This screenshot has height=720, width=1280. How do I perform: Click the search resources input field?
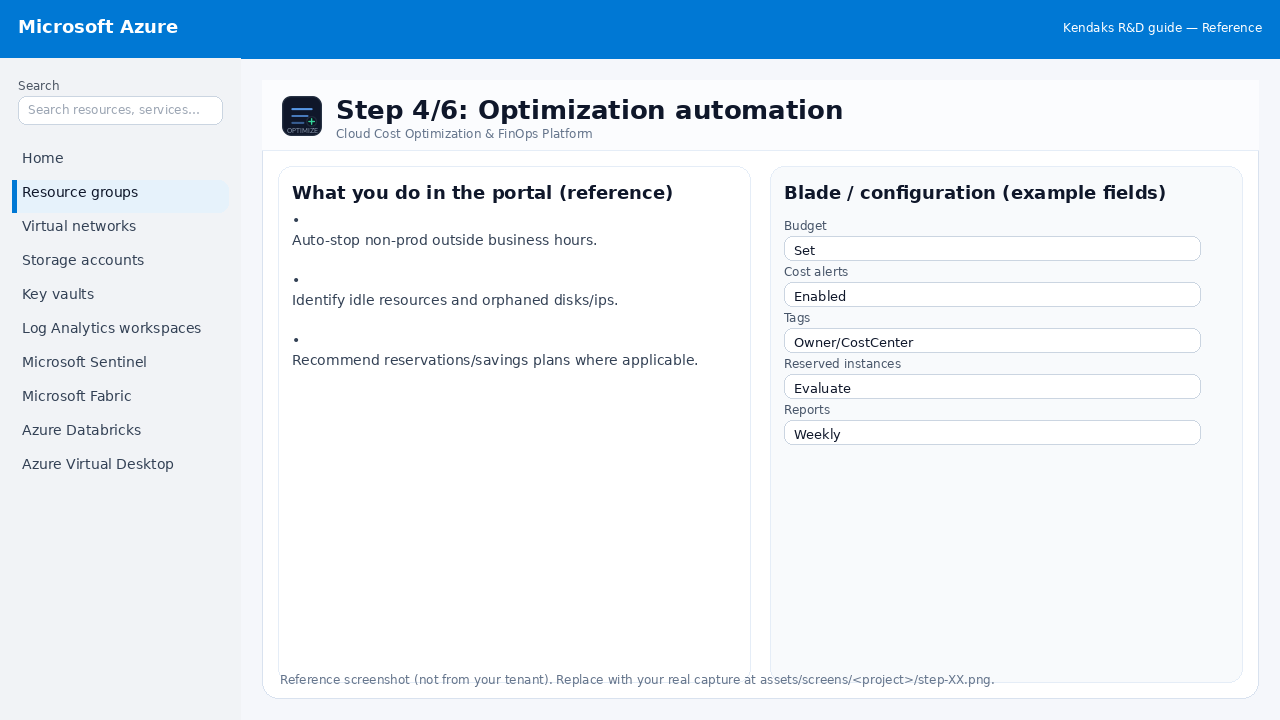click(x=120, y=110)
